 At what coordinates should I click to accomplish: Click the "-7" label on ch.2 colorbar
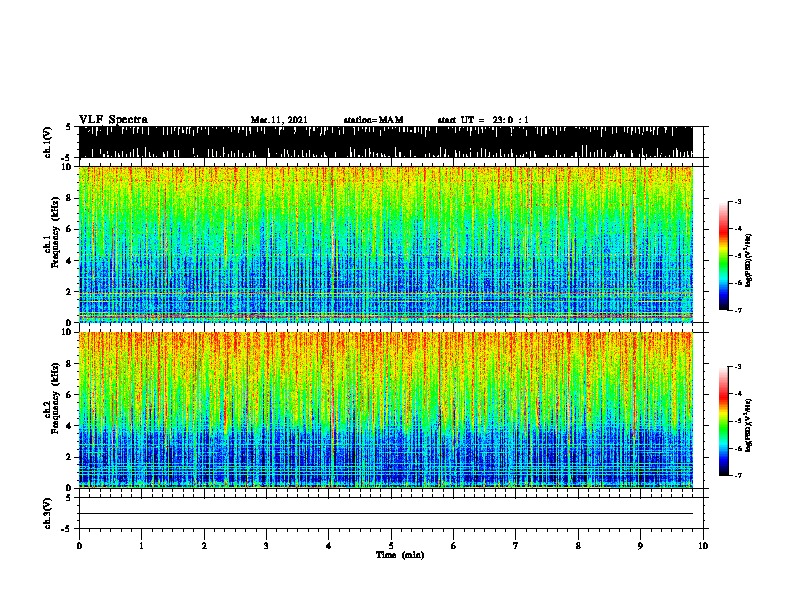(x=738, y=476)
